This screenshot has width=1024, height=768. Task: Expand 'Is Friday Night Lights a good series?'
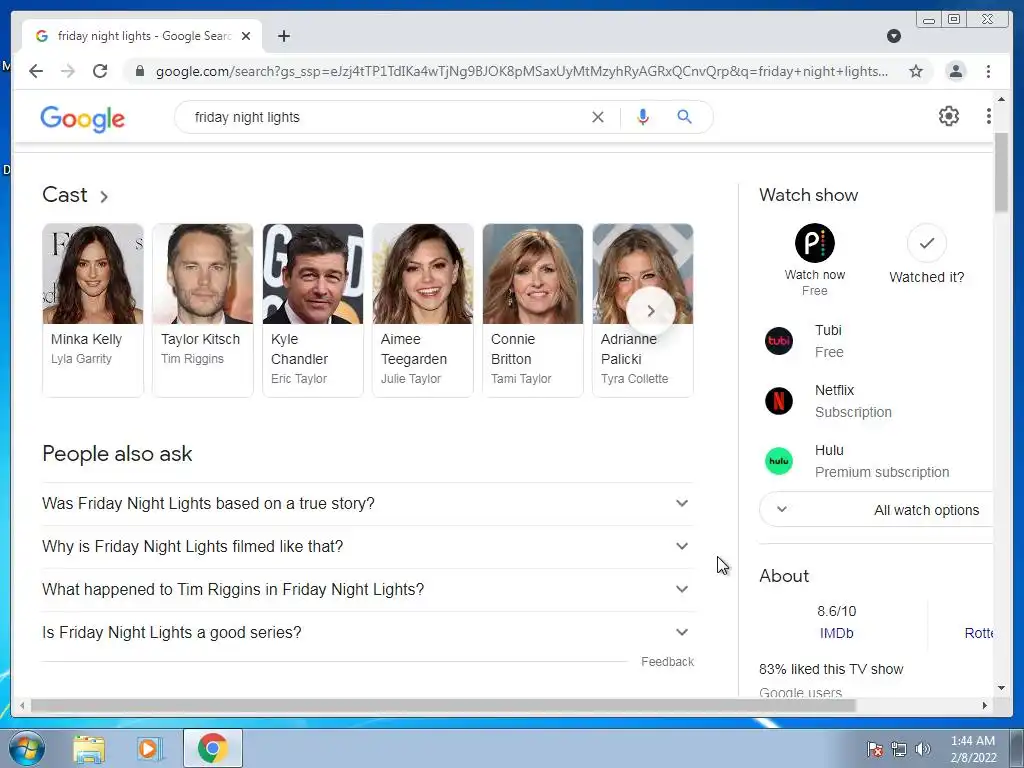[368, 632]
